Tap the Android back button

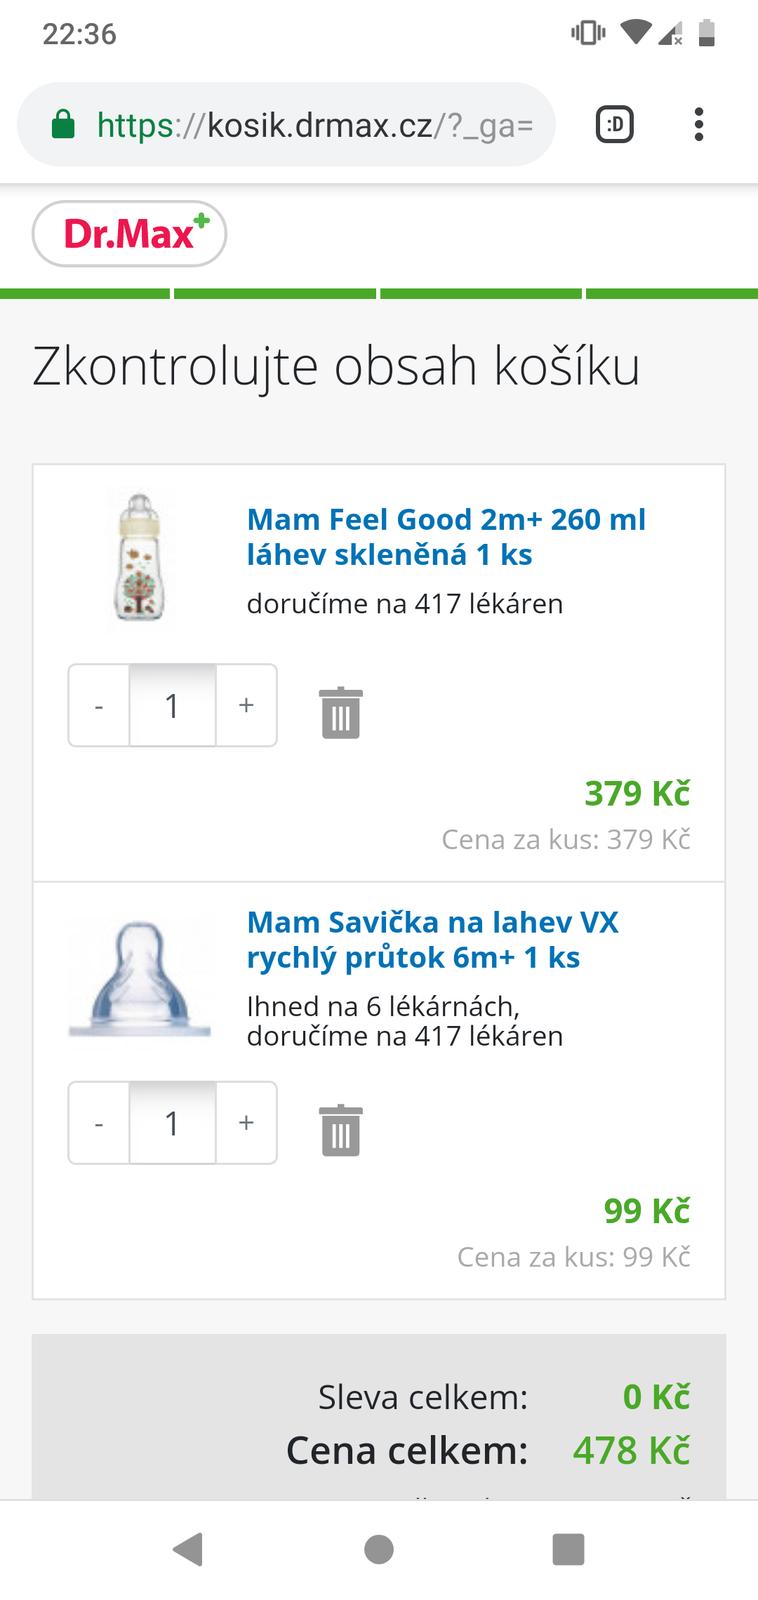tap(188, 1549)
